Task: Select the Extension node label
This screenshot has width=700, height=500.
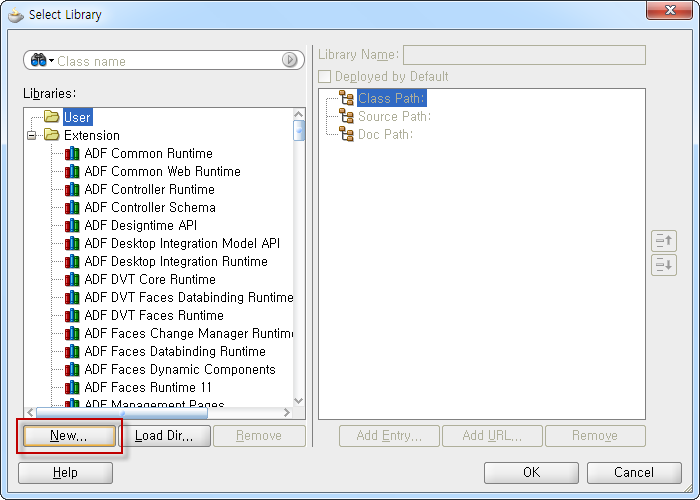Action: [x=92, y=135]
